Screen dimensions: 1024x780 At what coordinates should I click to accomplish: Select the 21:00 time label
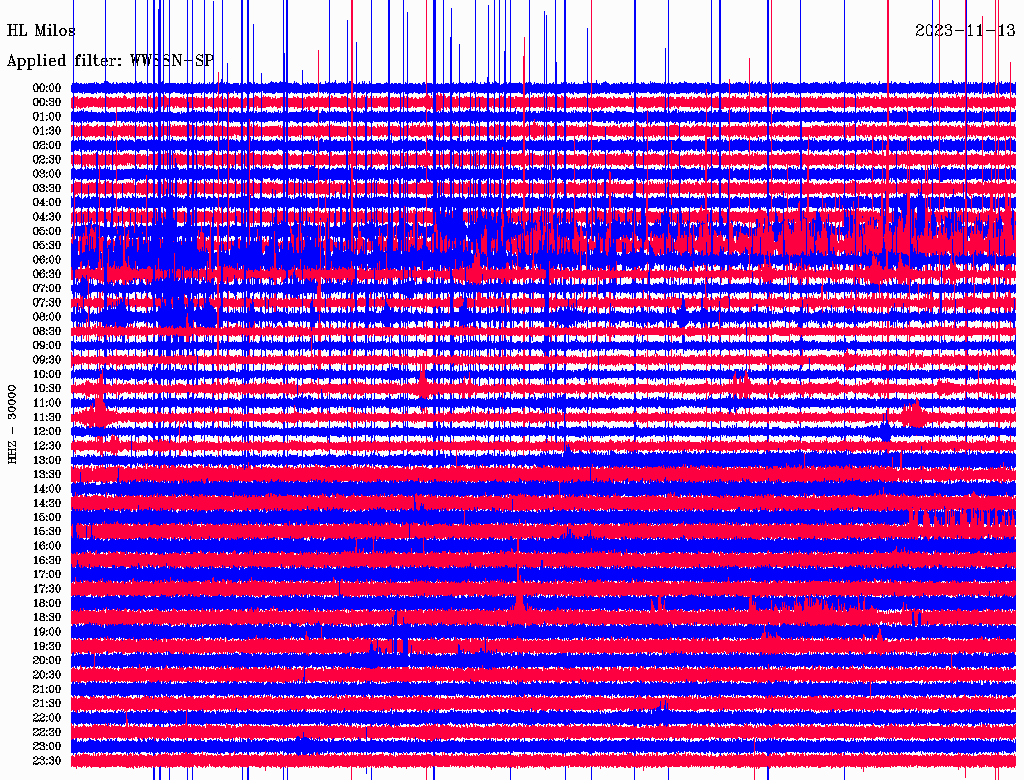point(47,689)
